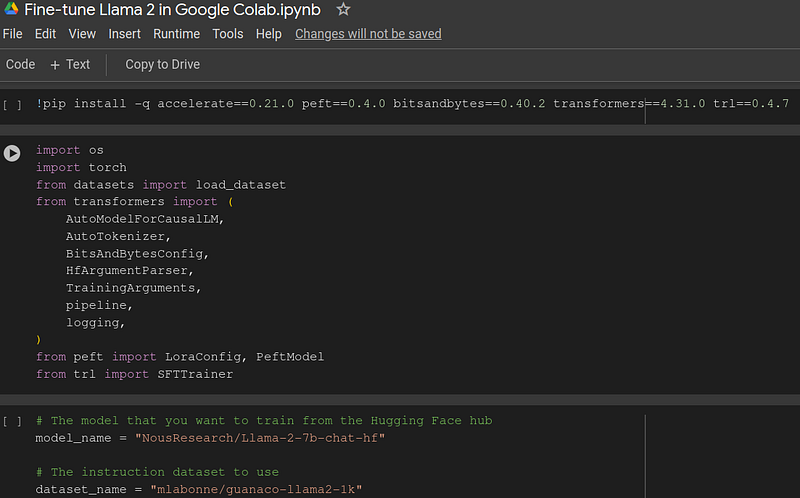Click the '# The instruction dataset to use' comment
The image size is (800, 498).
pyautogui.click(x=157, y=472)
